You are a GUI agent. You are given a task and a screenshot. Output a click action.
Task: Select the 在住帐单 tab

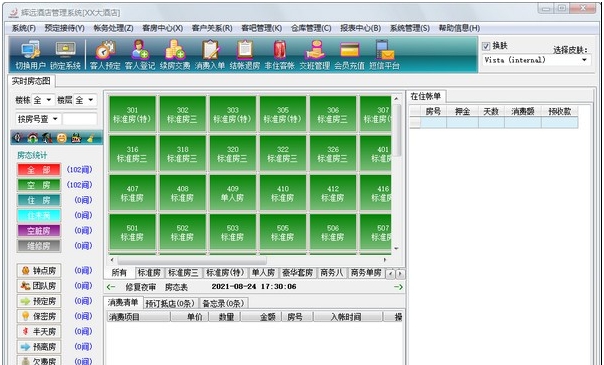(426, 96)
